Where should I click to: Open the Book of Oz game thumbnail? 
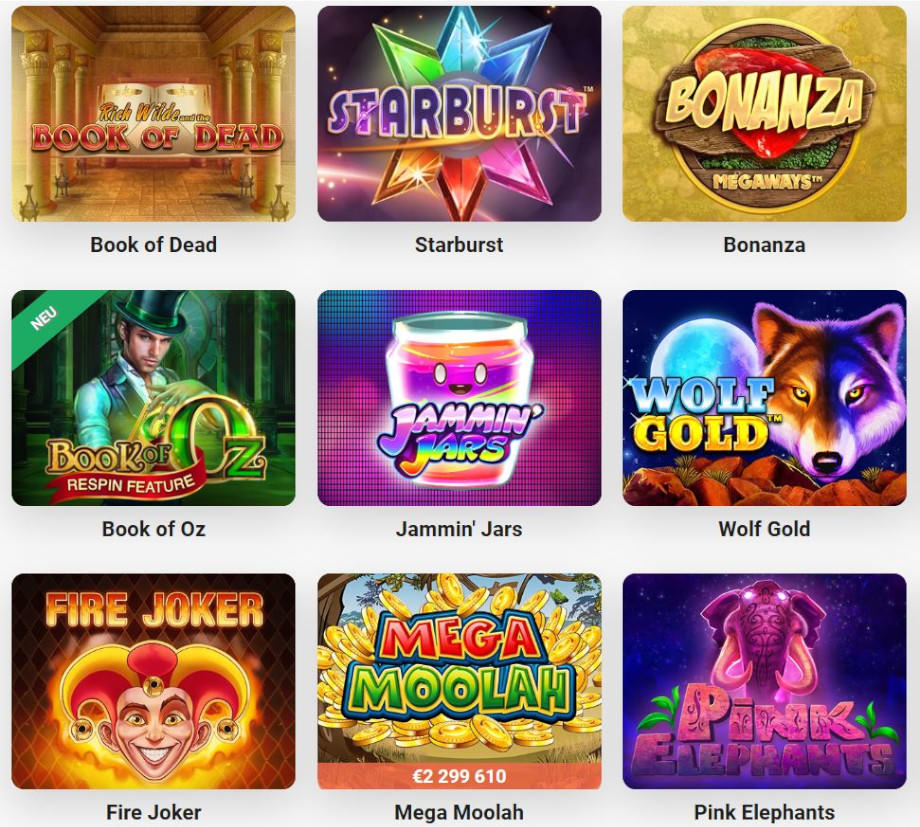coord(153,398)
